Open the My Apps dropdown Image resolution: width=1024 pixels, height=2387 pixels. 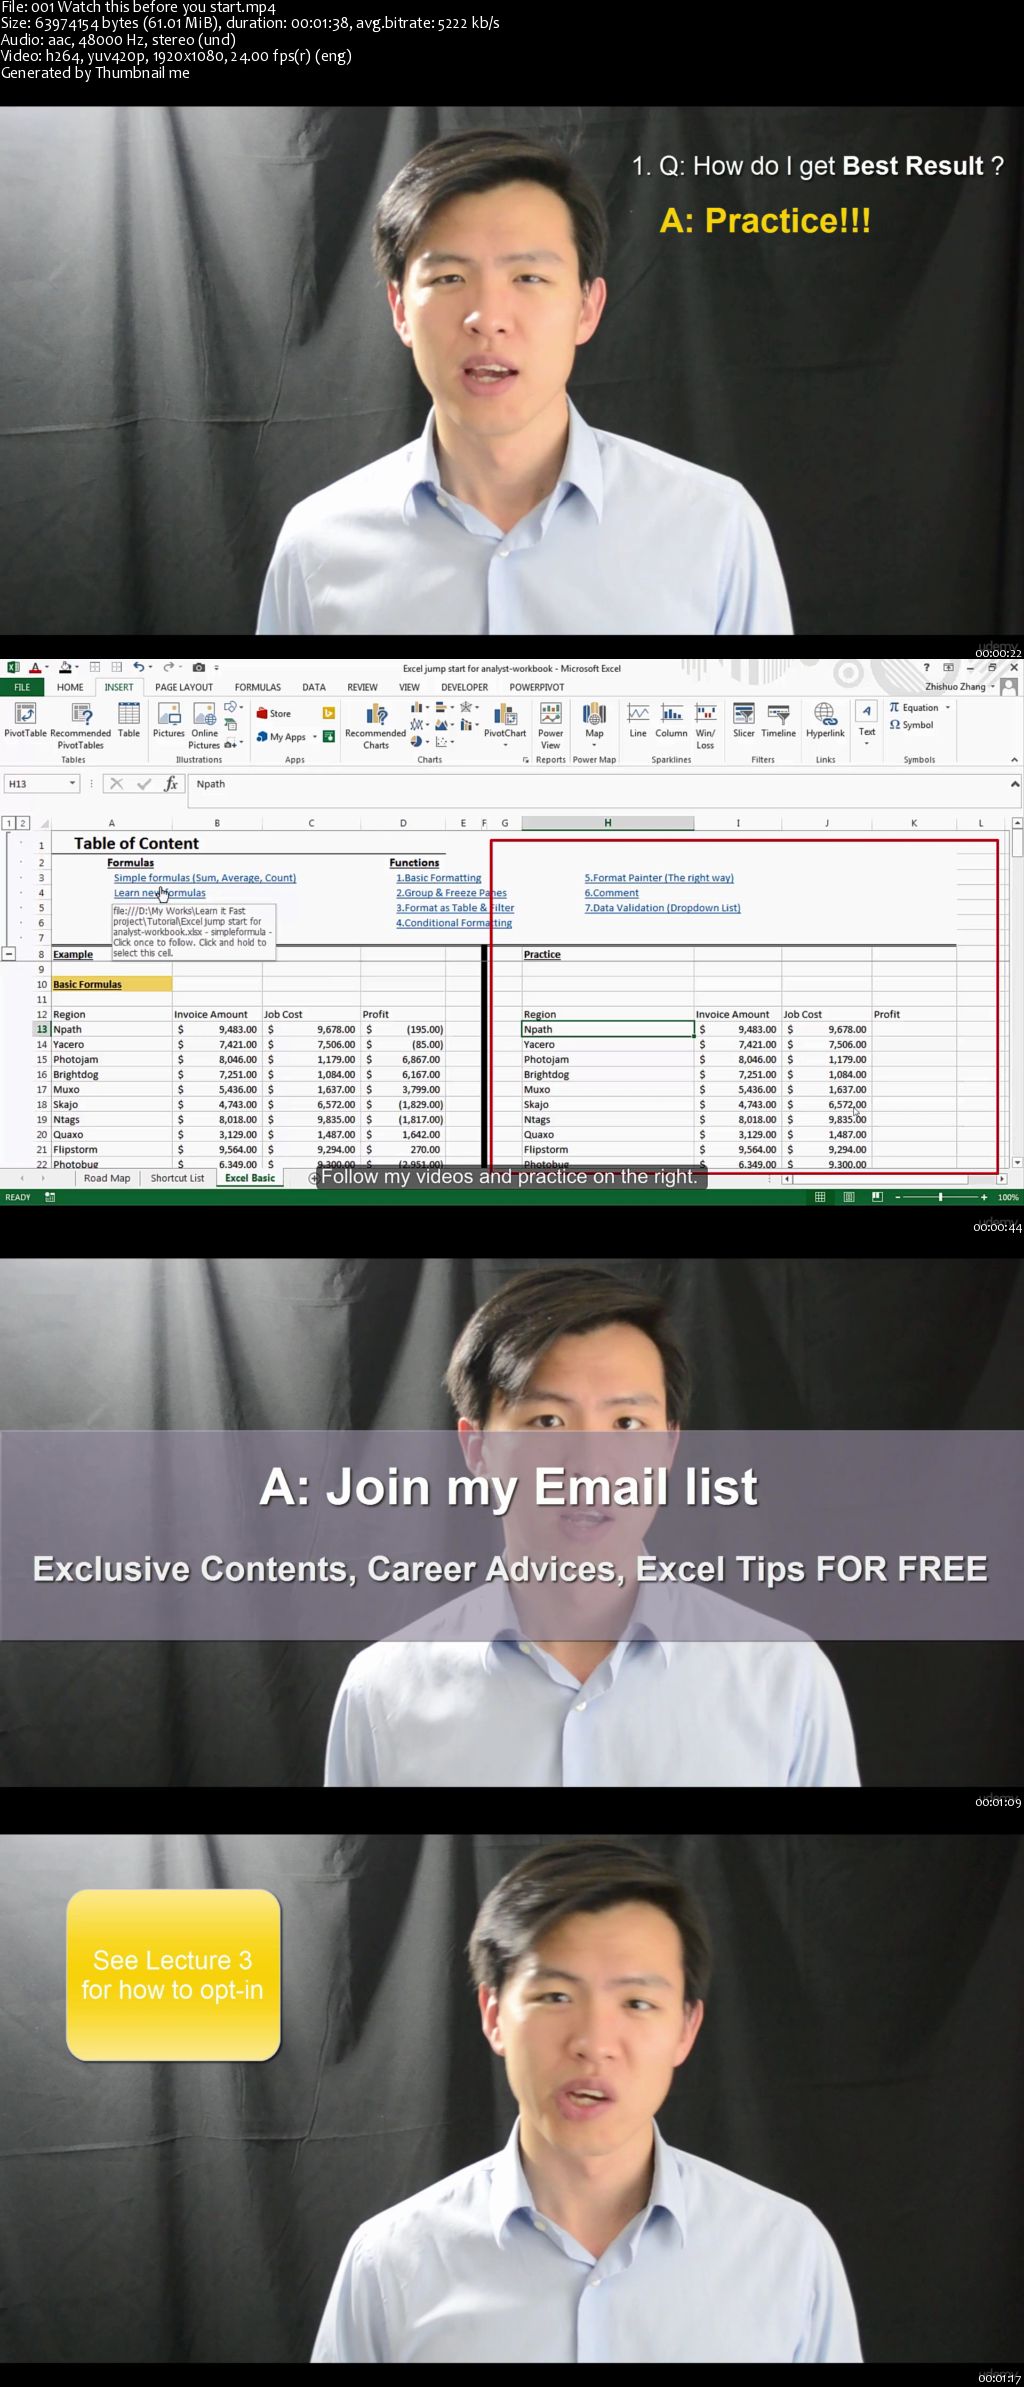pyautogui.click(x=314, y=737)
